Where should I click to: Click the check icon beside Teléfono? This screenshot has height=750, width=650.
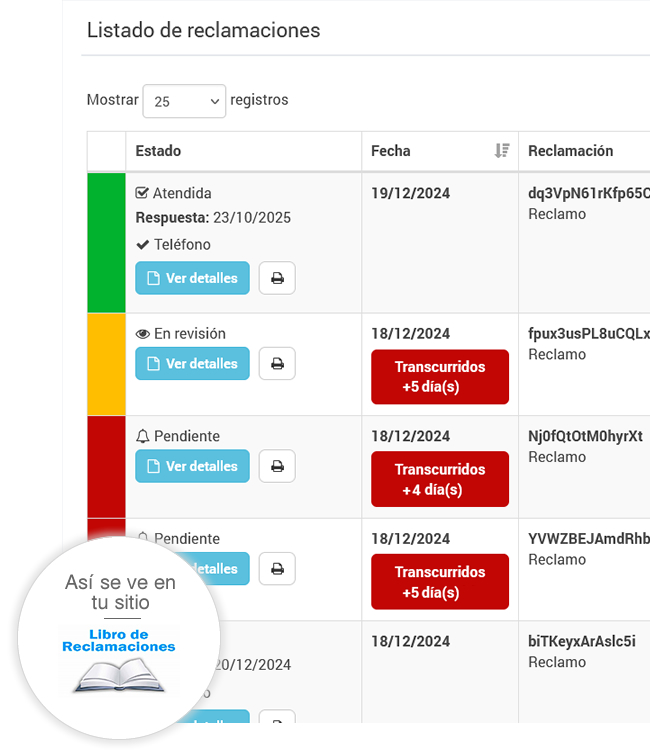click(x=143, y=245)
